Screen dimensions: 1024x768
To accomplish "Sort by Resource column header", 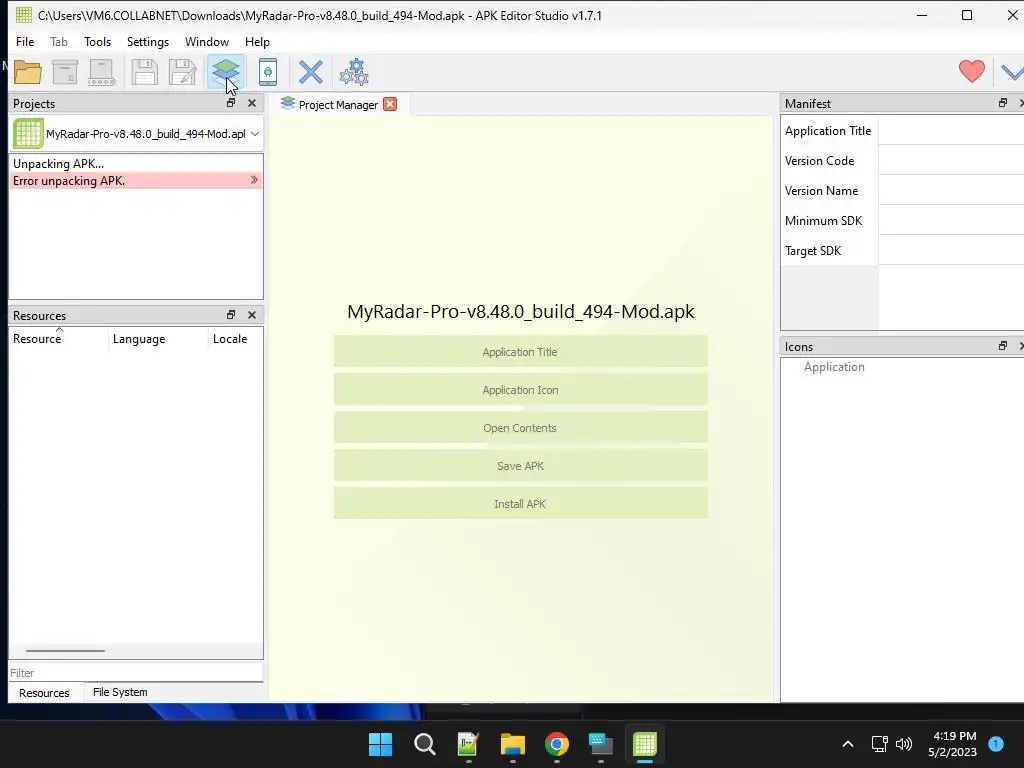I will [59, 339].
